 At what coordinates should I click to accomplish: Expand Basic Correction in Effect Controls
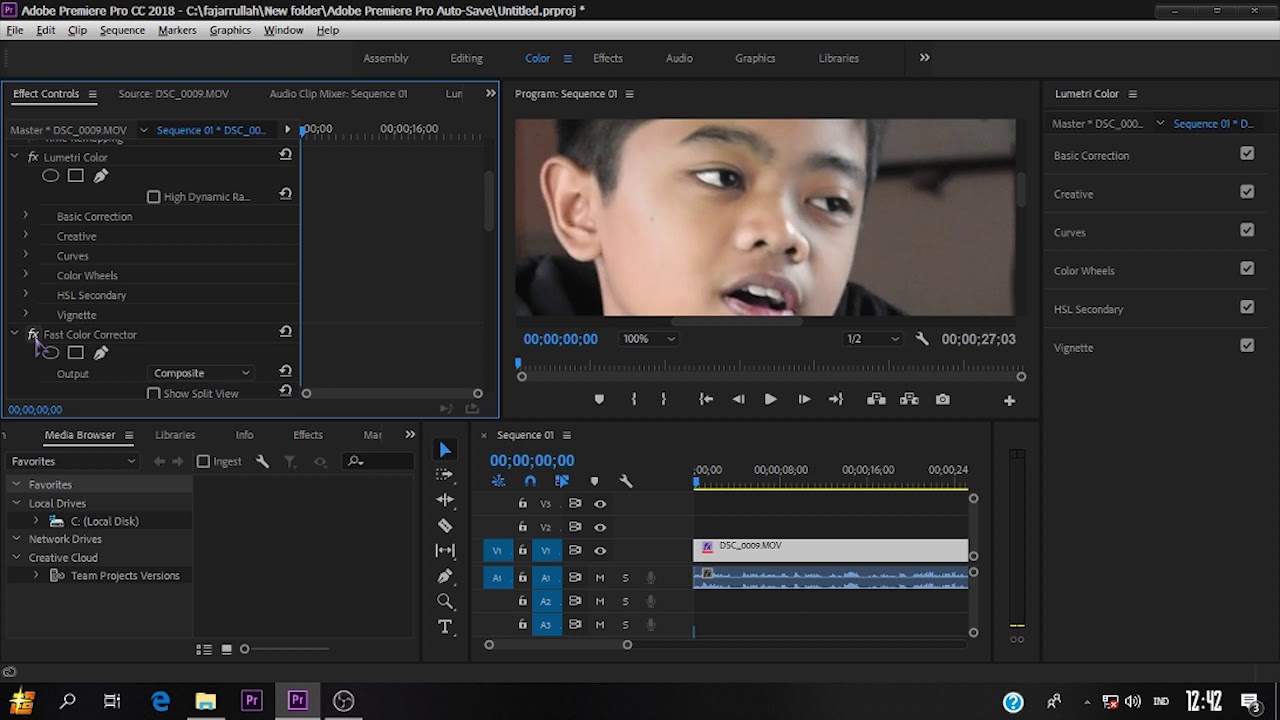tap(26, 216)
